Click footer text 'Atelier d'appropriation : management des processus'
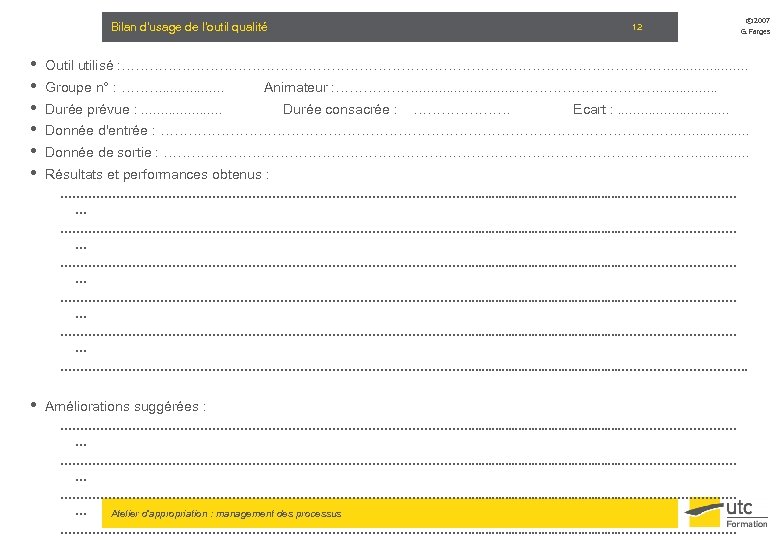This screenshot has width=780, height=540. click(226, 514)
